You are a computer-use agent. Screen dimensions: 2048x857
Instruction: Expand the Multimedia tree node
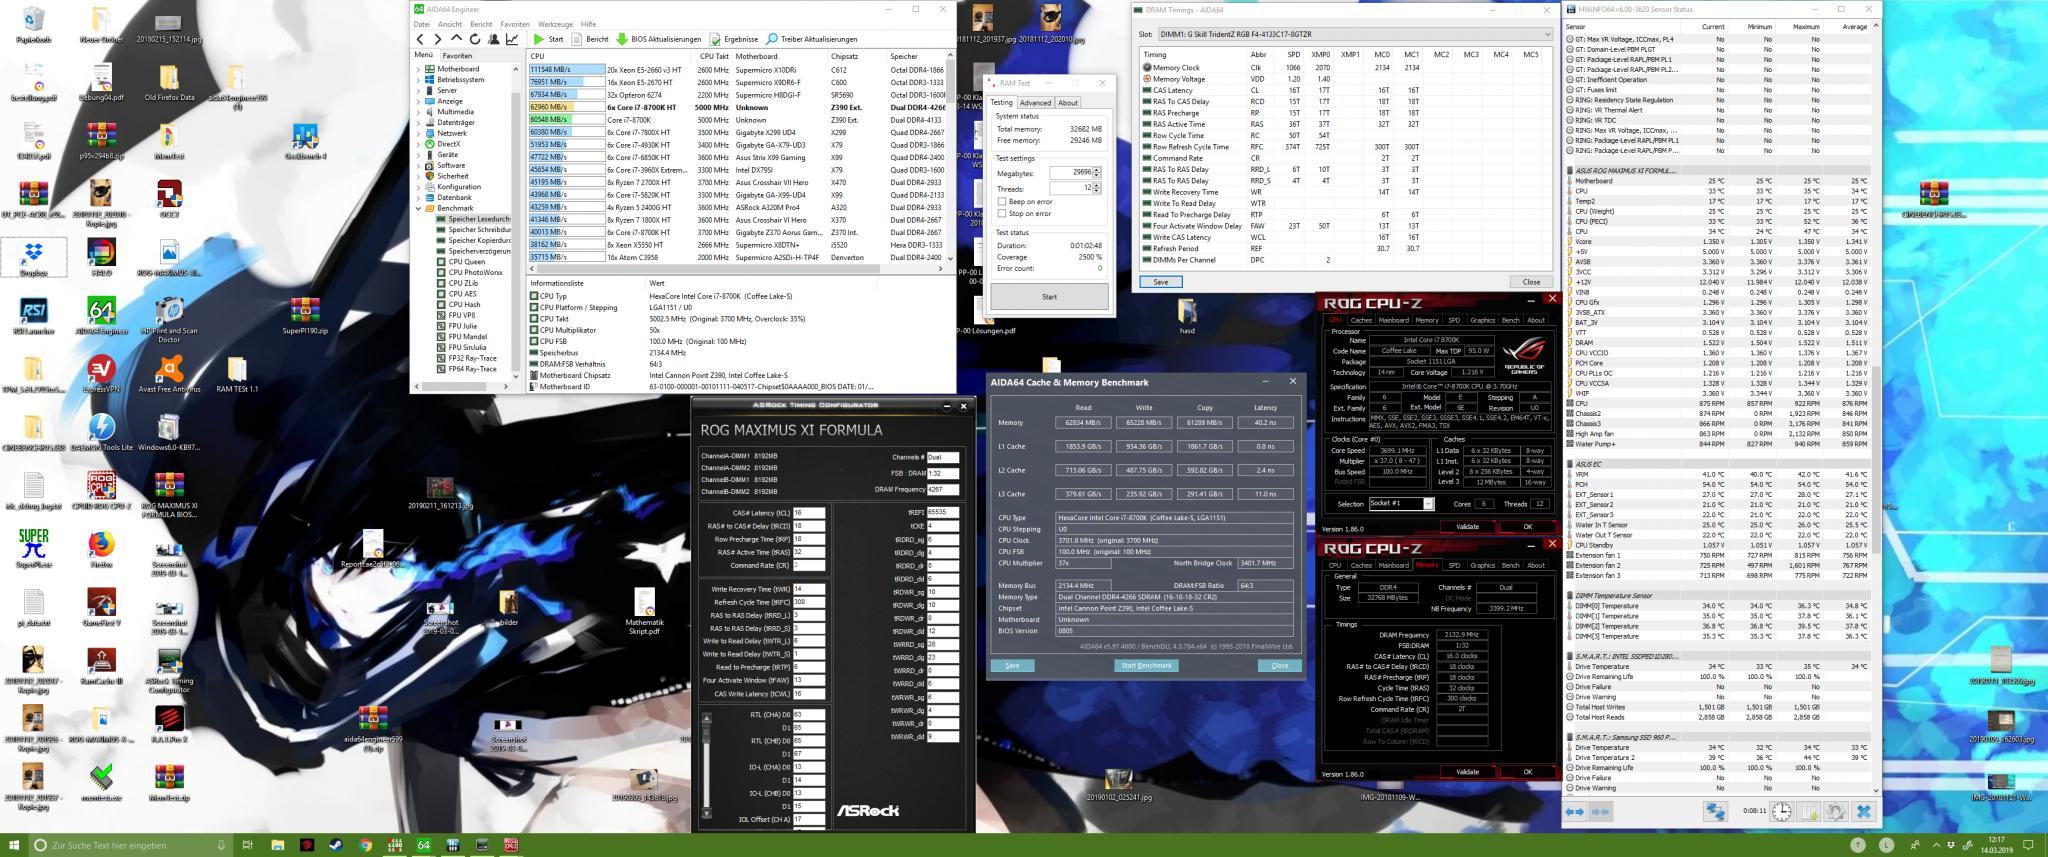click(419, 112)
